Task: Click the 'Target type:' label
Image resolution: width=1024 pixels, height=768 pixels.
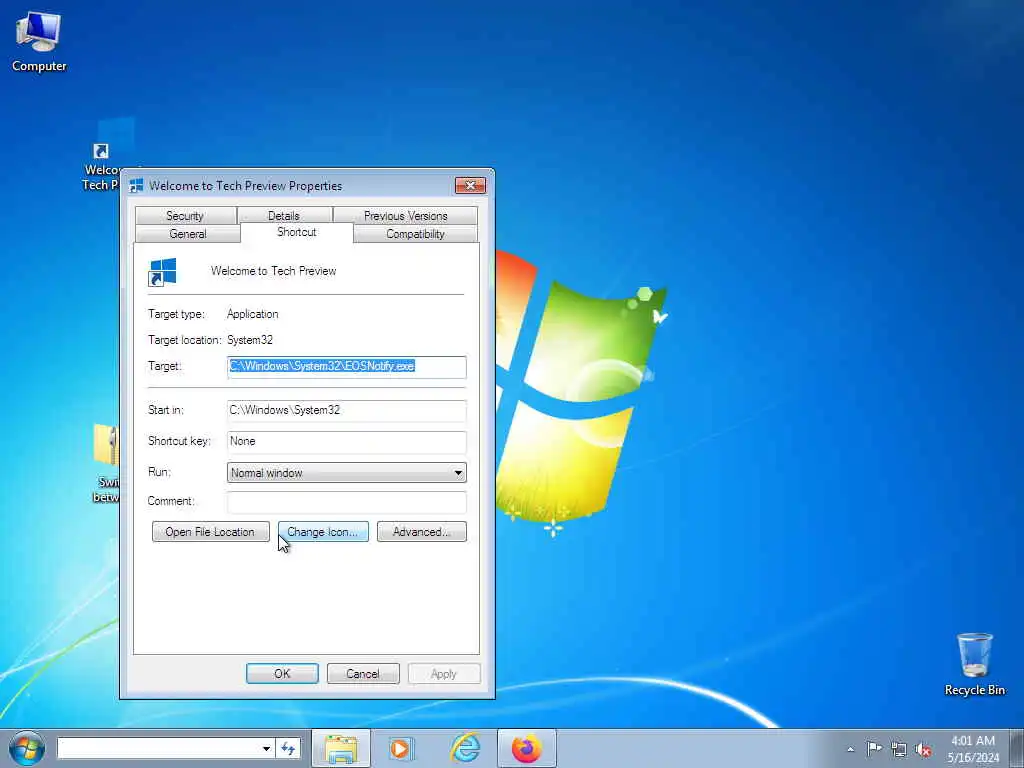Action: coord(176,314)
